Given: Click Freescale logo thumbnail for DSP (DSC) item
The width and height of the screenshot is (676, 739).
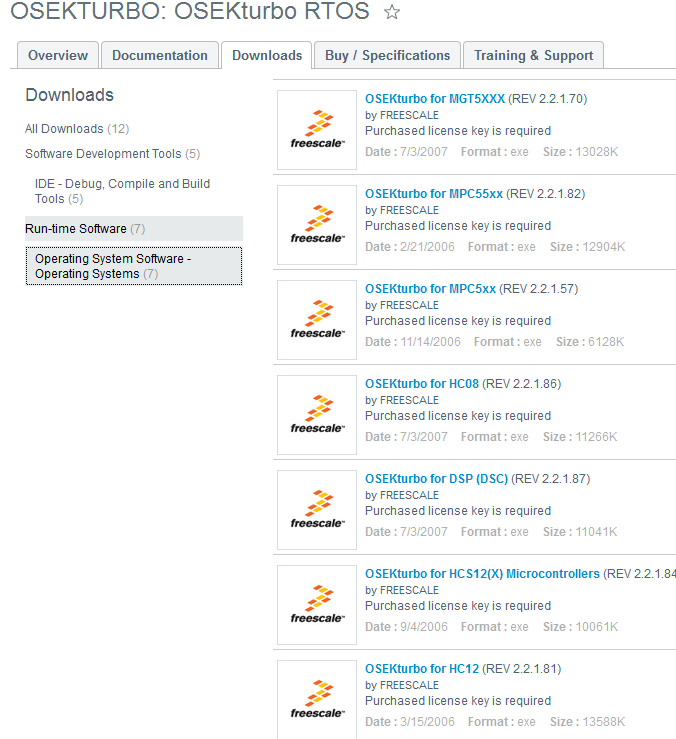Looking at the screenshot, I should 317,510.
